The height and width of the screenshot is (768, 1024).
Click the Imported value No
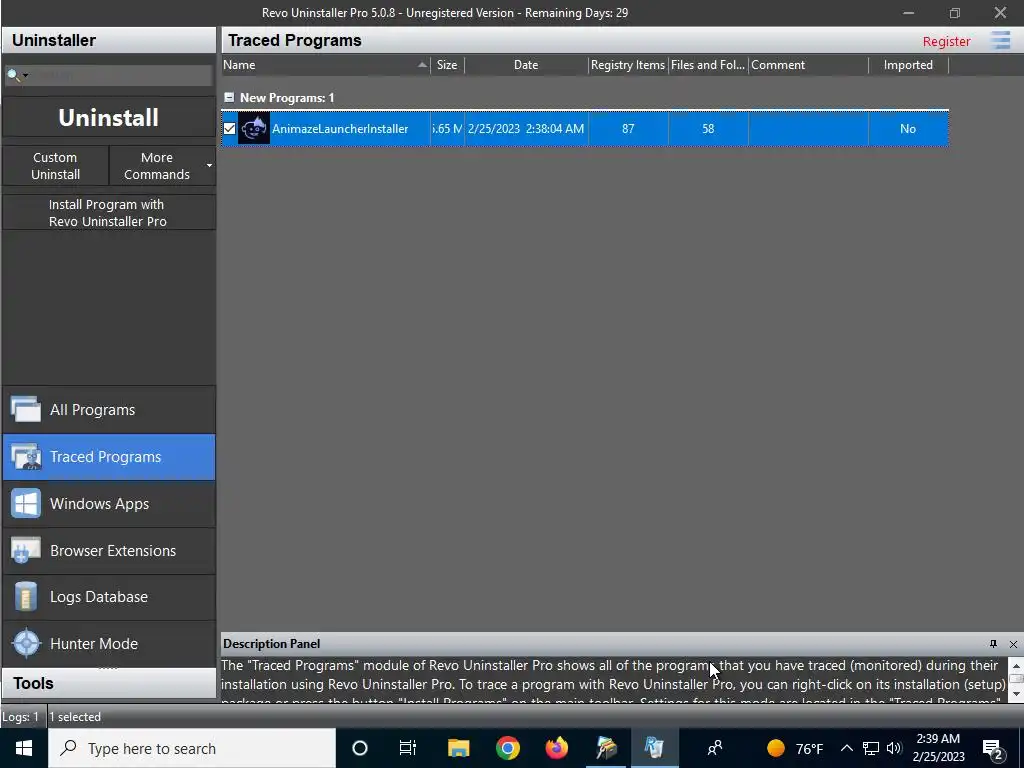[908, 129]
